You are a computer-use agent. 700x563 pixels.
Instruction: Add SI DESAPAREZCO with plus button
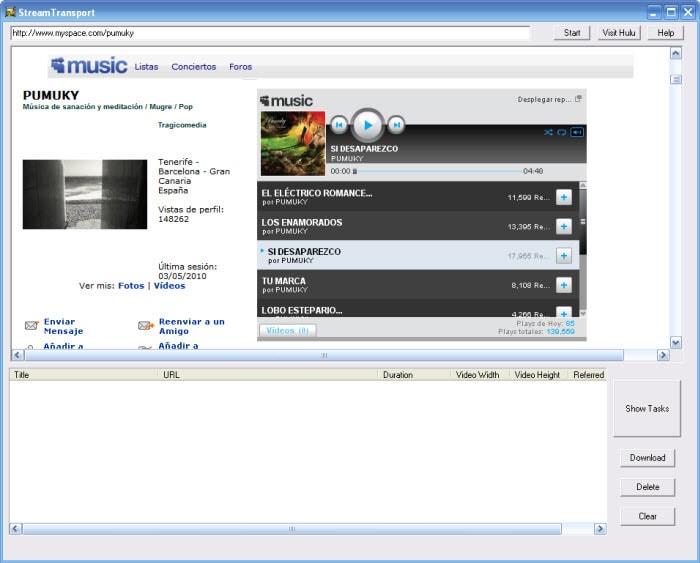(x=564, y=256)
